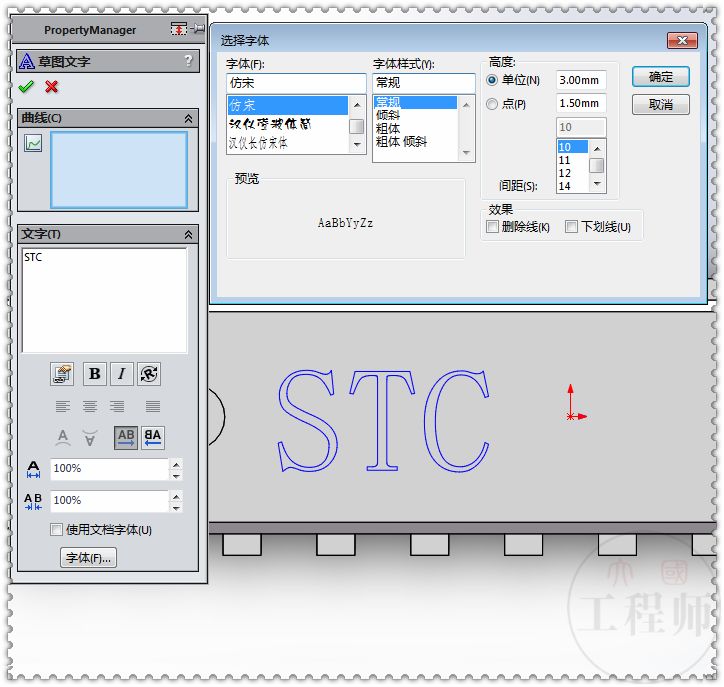724x687 pixels.
Task: Click the font style input field
Action: [423, 83]
